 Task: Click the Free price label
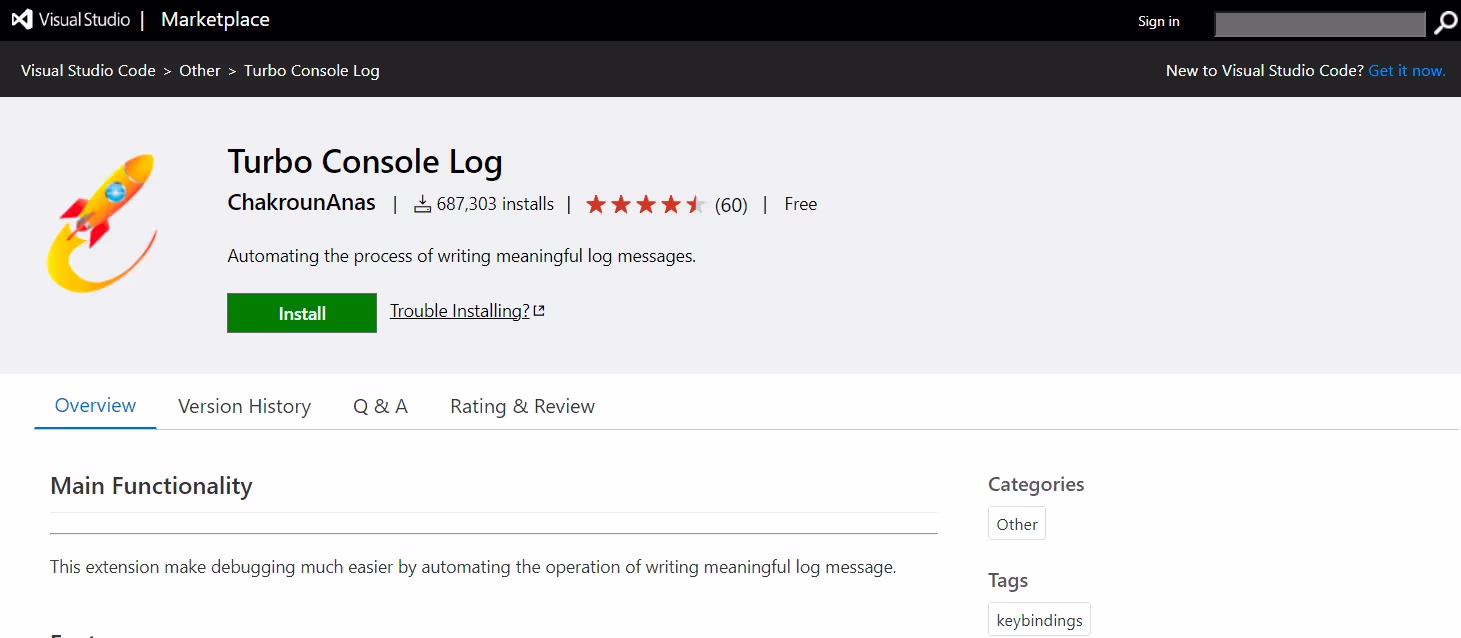coord(801,204)
